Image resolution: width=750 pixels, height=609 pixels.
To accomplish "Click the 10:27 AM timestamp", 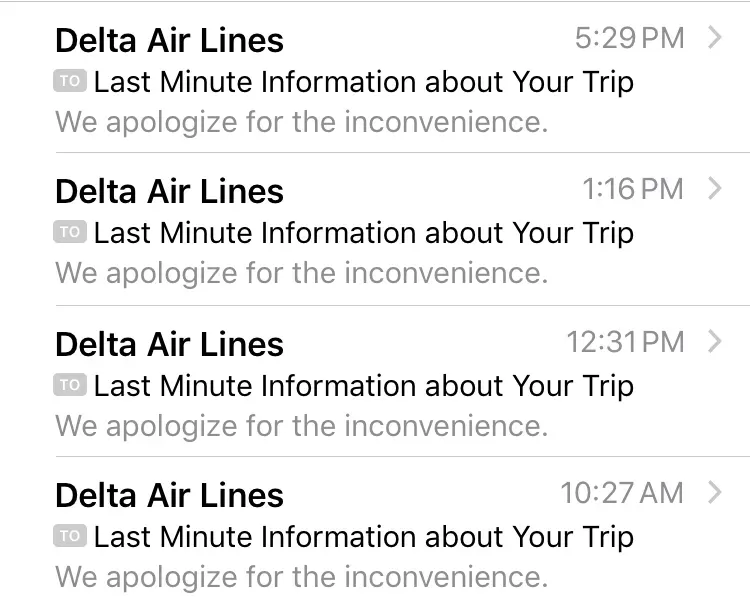I will pos(621,492).
